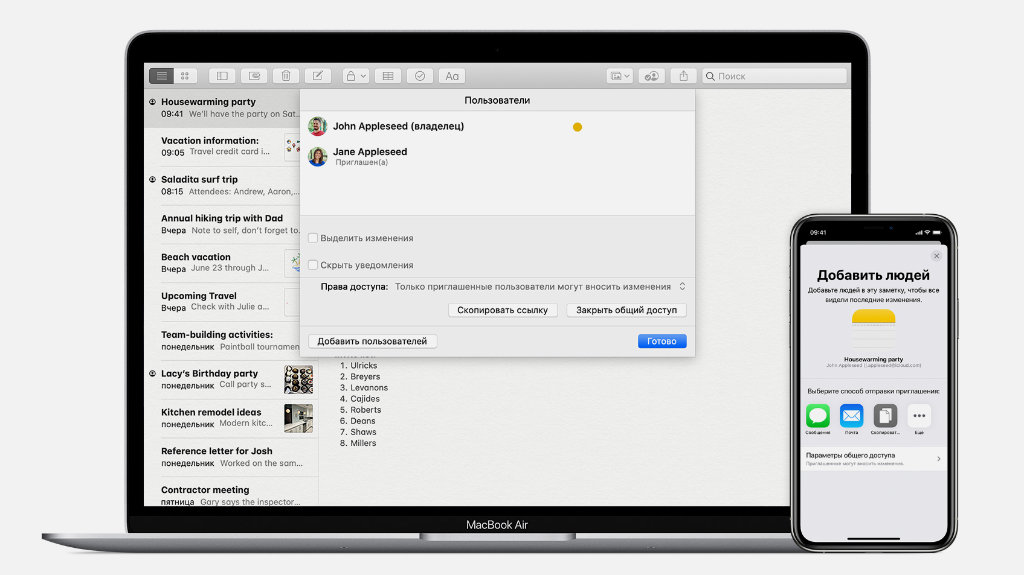This screenshot has height=575, width=1024.
Task: Click list entry Millers in note
Action: pos(363,443)
